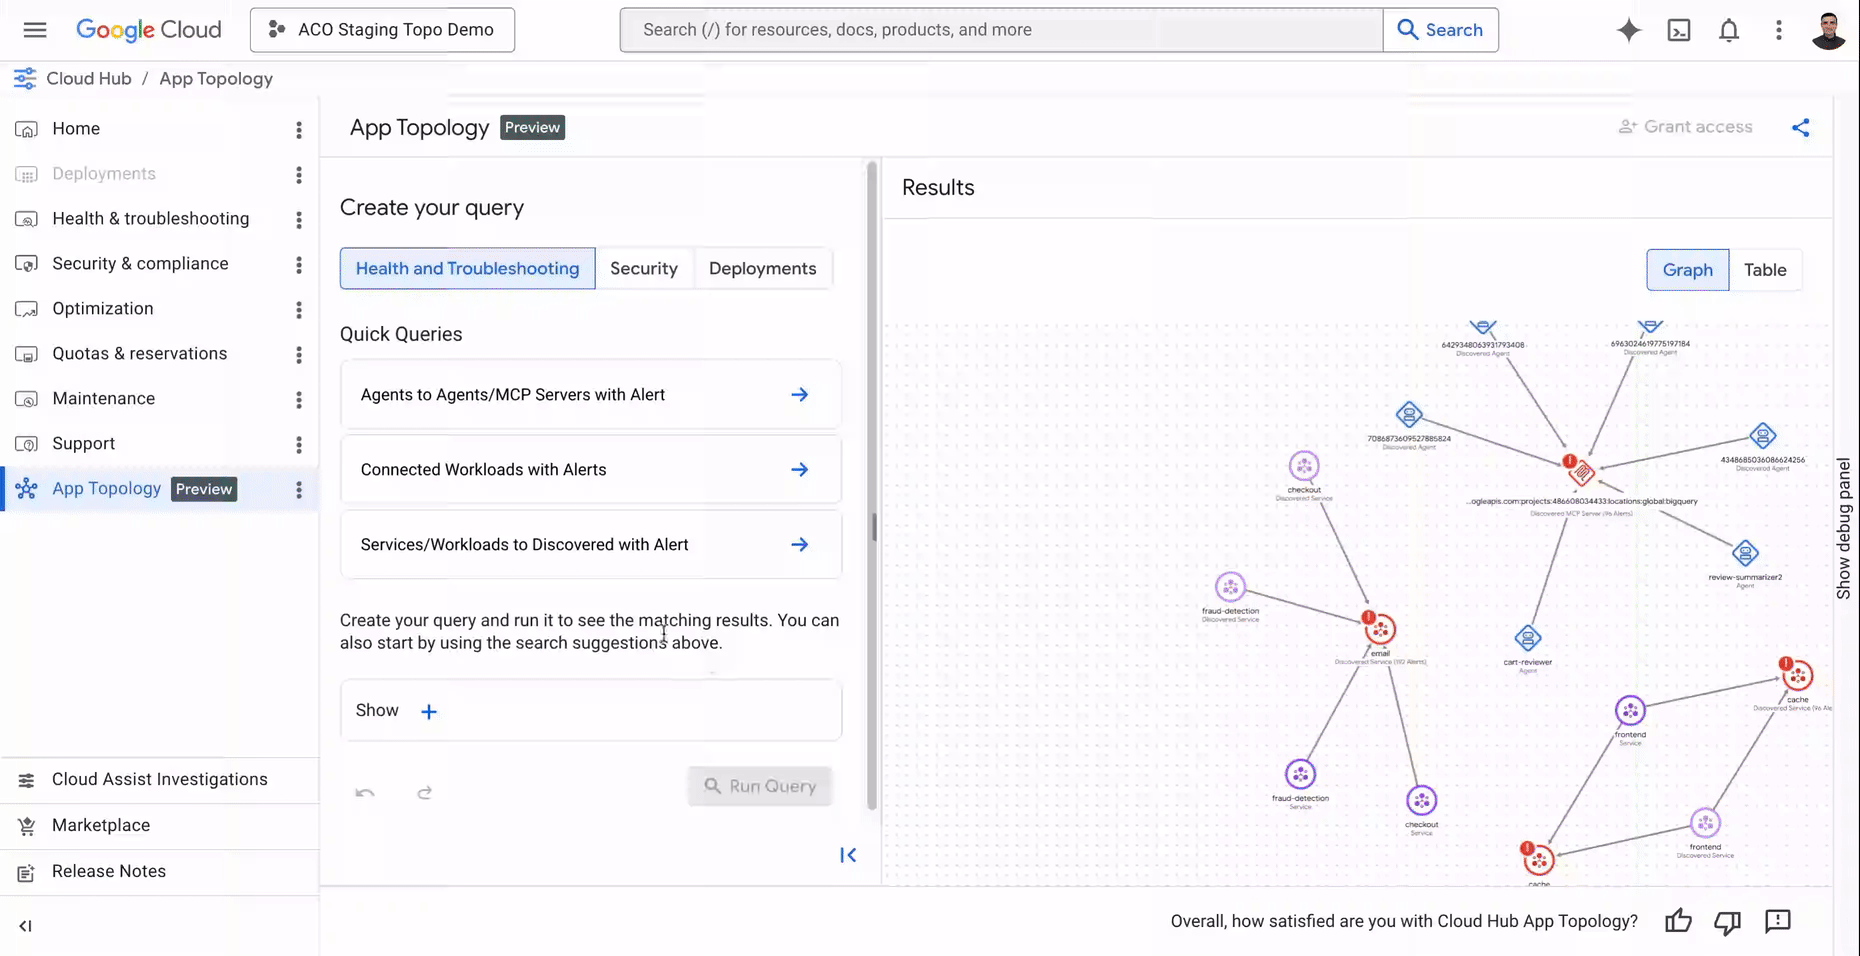
Task: Open the kebab menu next to App Topology
Action: tap(298, 490)
